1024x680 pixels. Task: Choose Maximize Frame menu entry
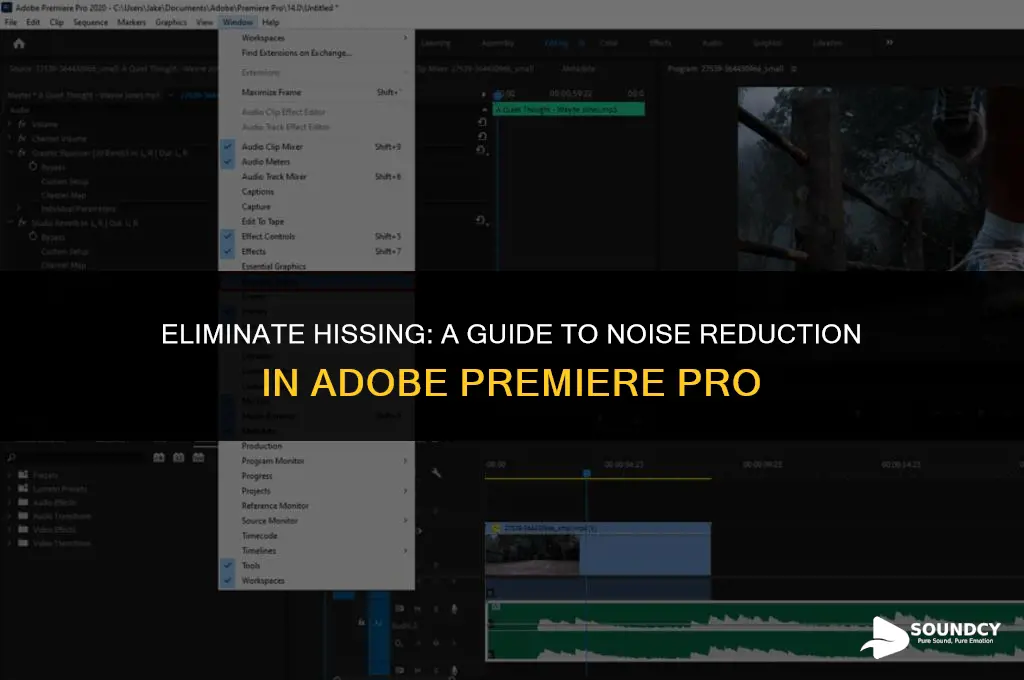point(317,92)
